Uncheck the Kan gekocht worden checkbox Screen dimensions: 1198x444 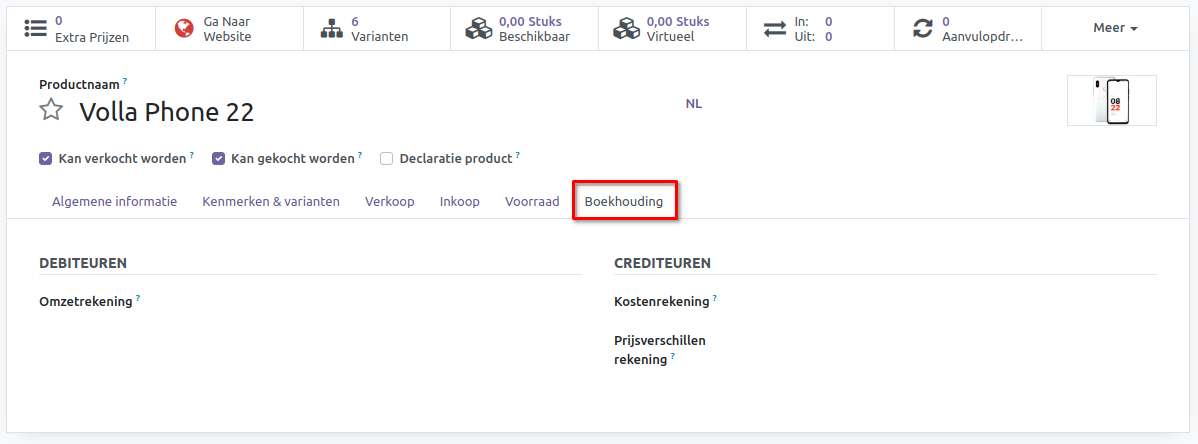pos(218,159)
